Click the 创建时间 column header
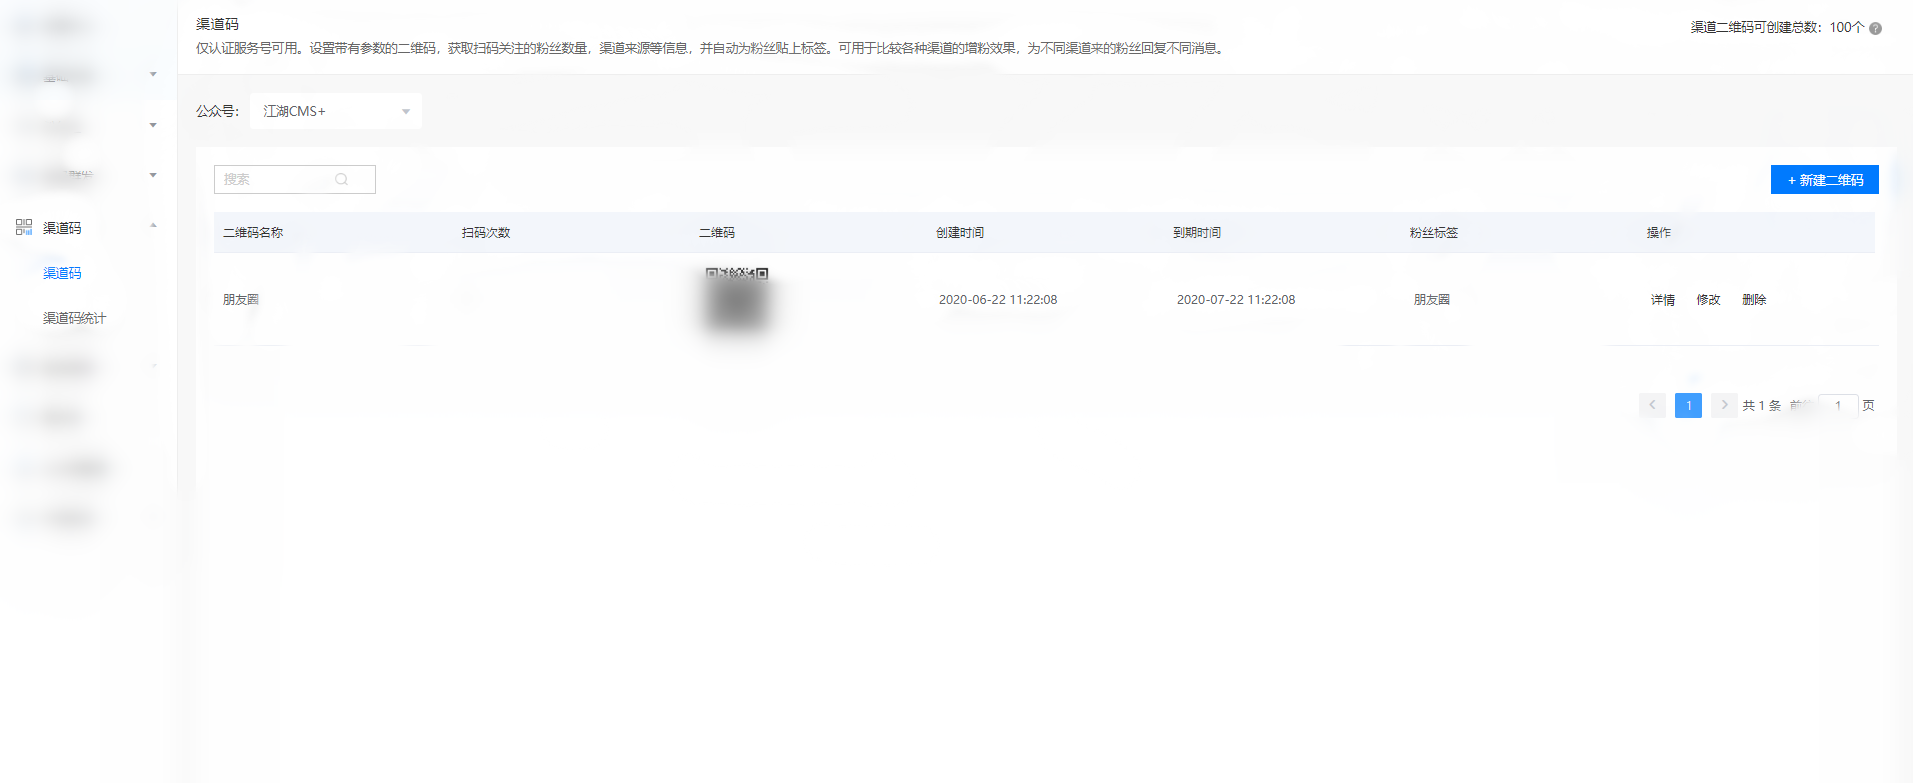This screenshot has width=1913, height=783. pos(960,232)
